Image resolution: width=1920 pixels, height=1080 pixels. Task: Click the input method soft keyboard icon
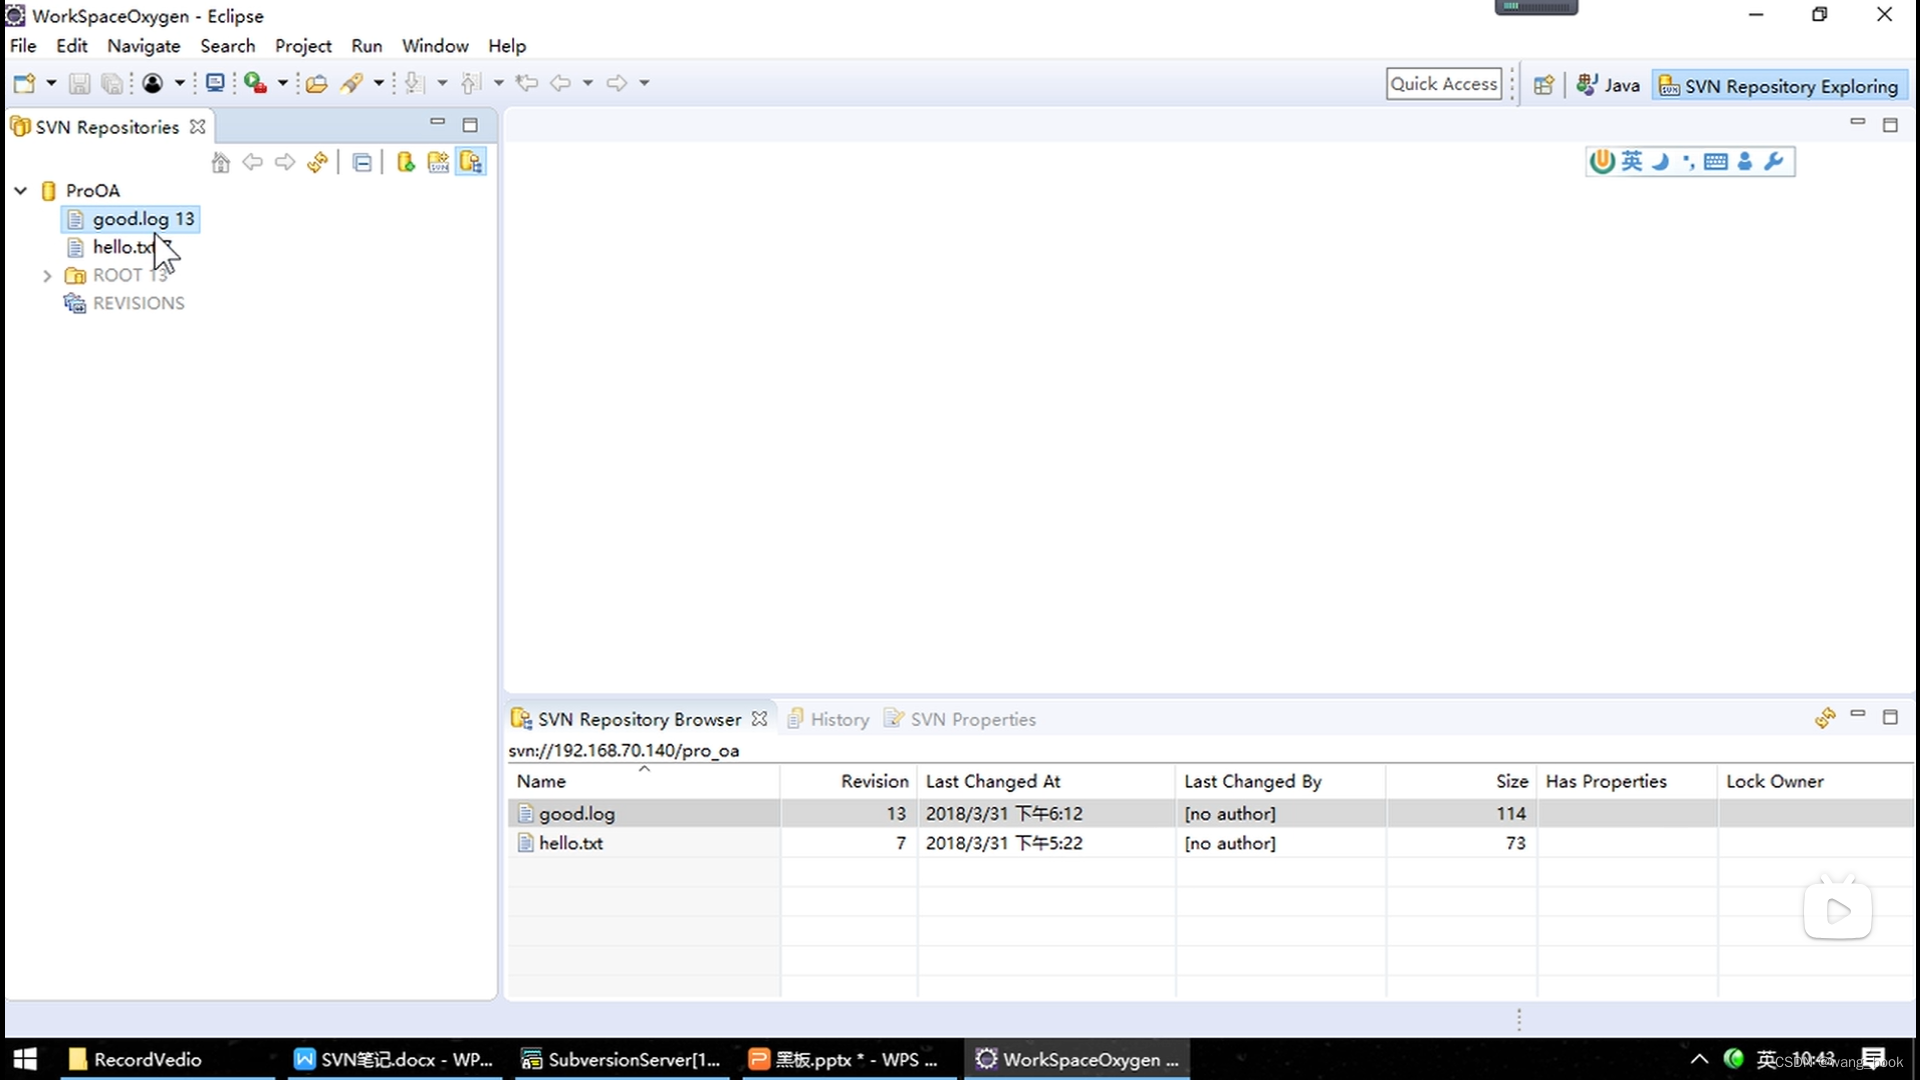click(x=1716, y=162)
